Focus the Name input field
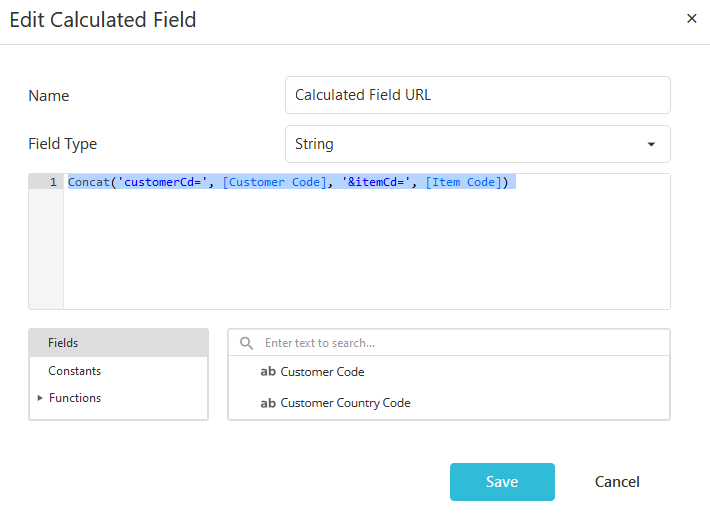Viewport: 710px width, 528px height. [477, 95]
